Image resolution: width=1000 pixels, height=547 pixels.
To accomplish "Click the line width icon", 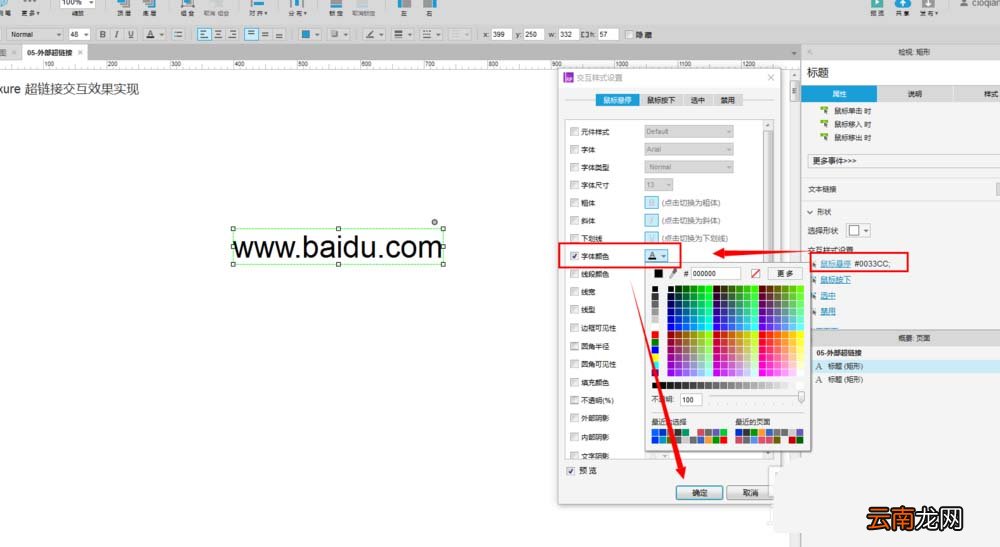I will [399, 34].
